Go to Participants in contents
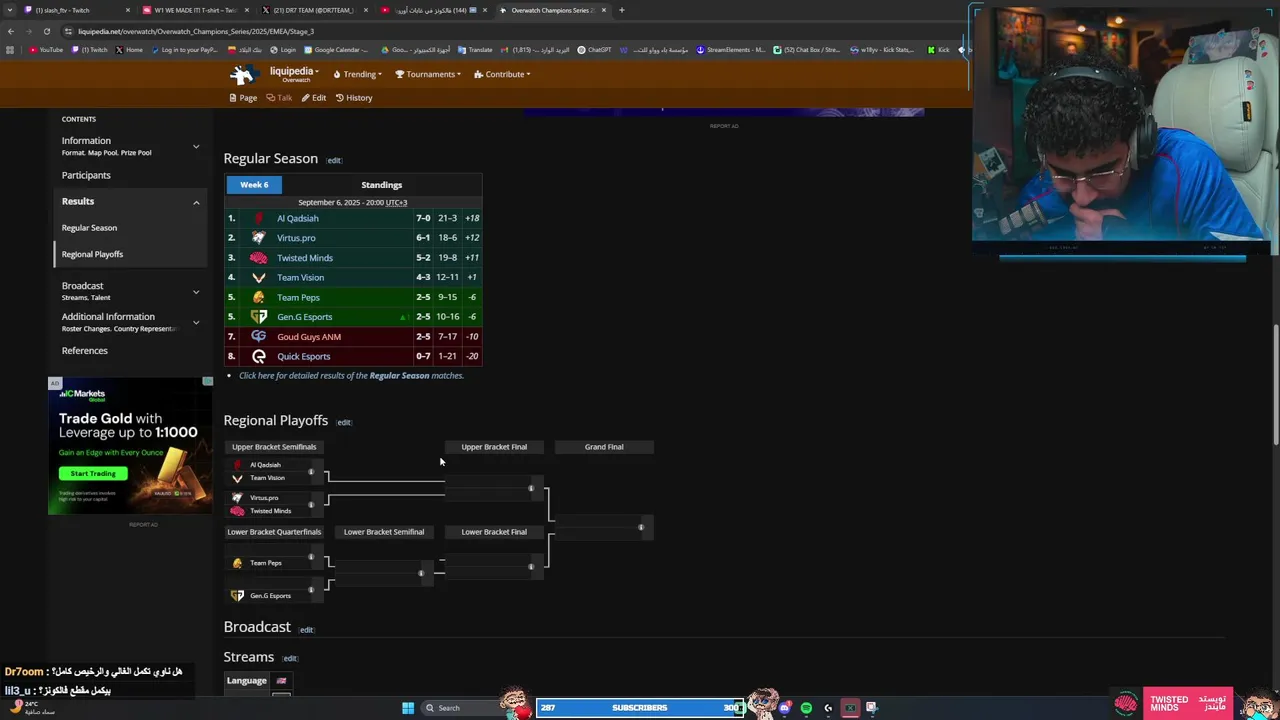Viewport: 1280px width, 720px height. 86,175
